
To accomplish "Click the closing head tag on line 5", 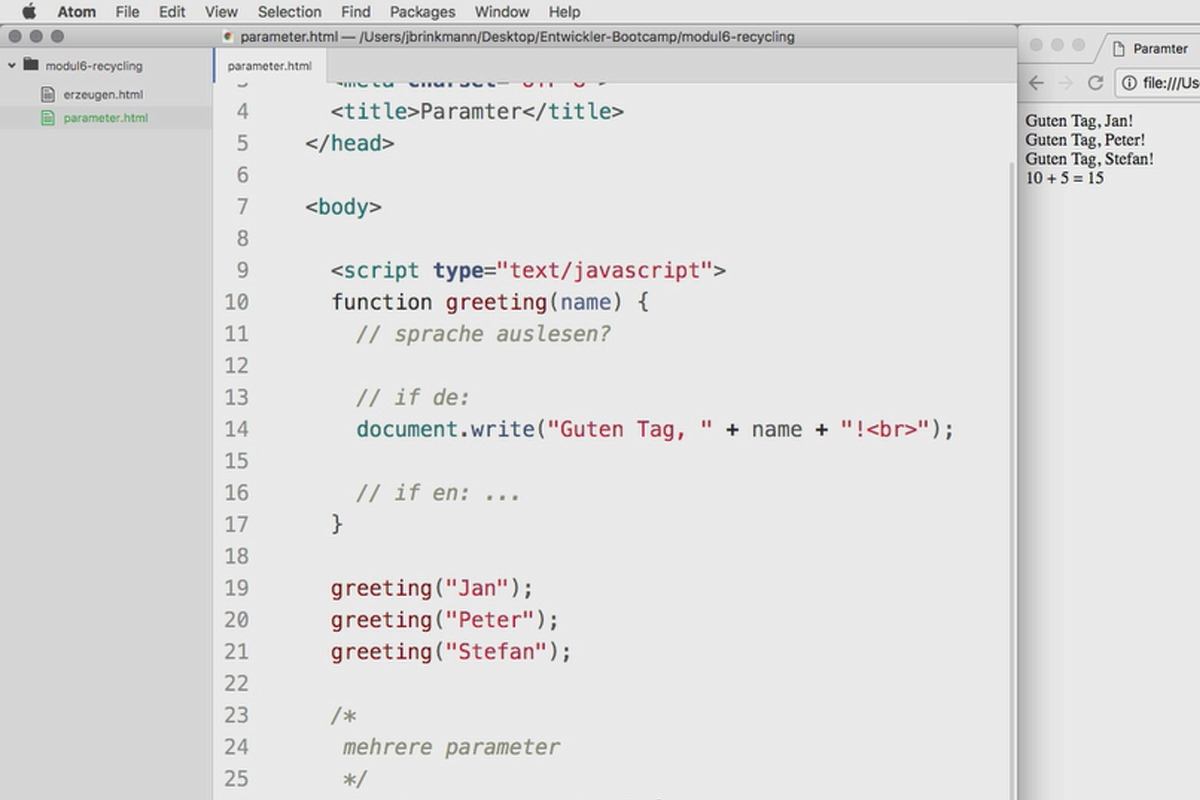I will (x=350, y=143).
